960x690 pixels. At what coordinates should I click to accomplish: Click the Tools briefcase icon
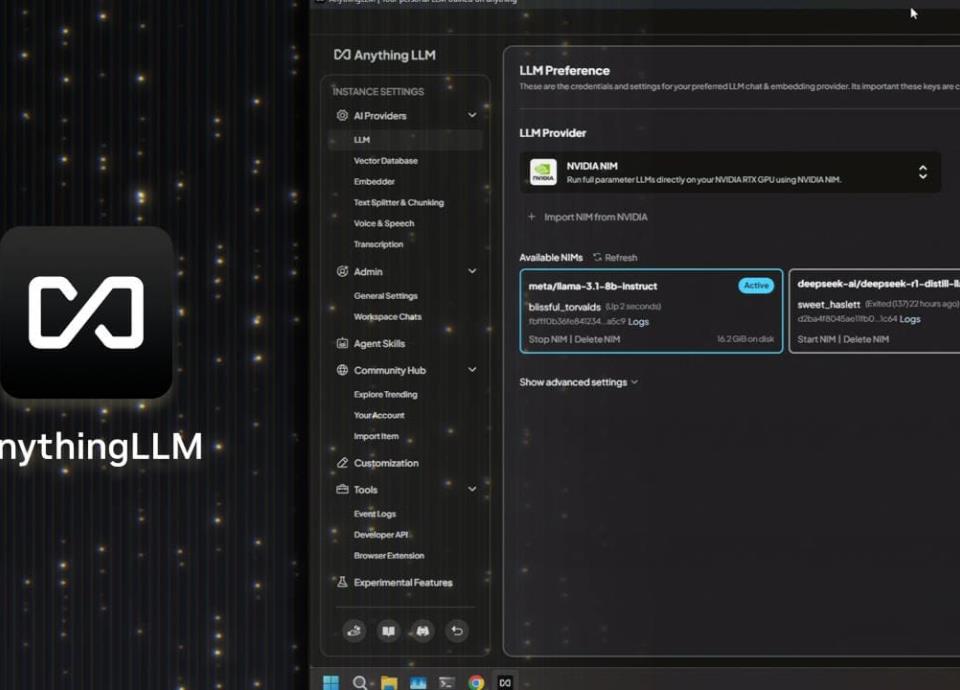tap(342, 489)
